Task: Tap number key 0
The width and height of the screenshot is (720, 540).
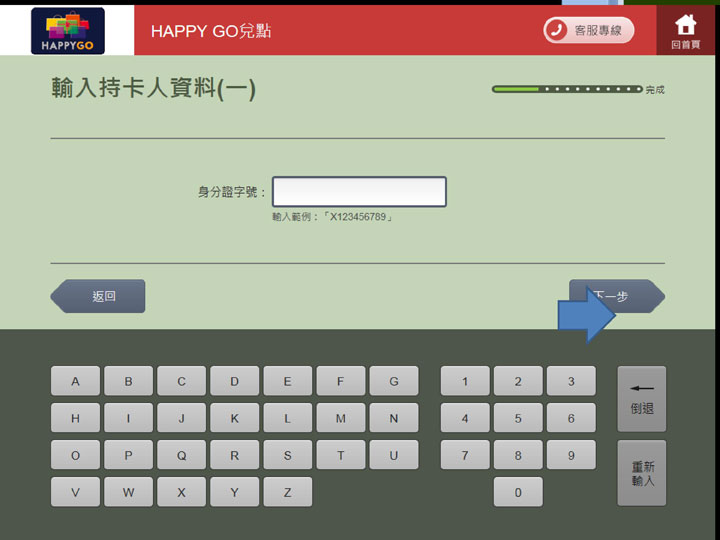Action: [518, 492]
